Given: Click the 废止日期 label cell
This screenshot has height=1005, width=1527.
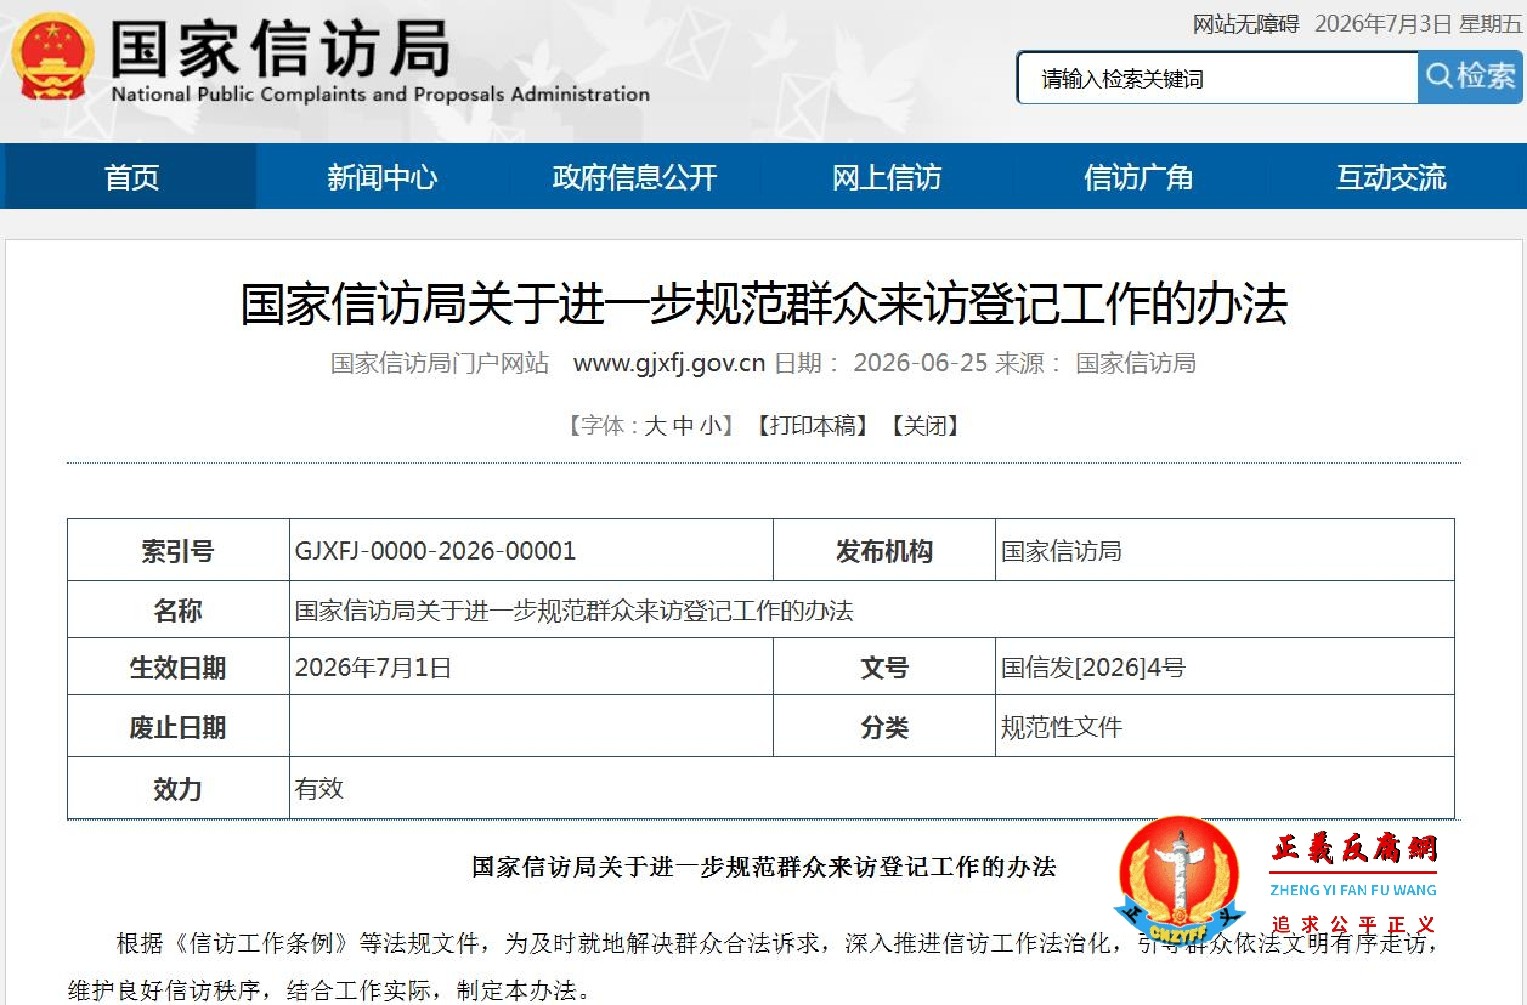Looking at the screenshot, I should (x=178, y=726).
